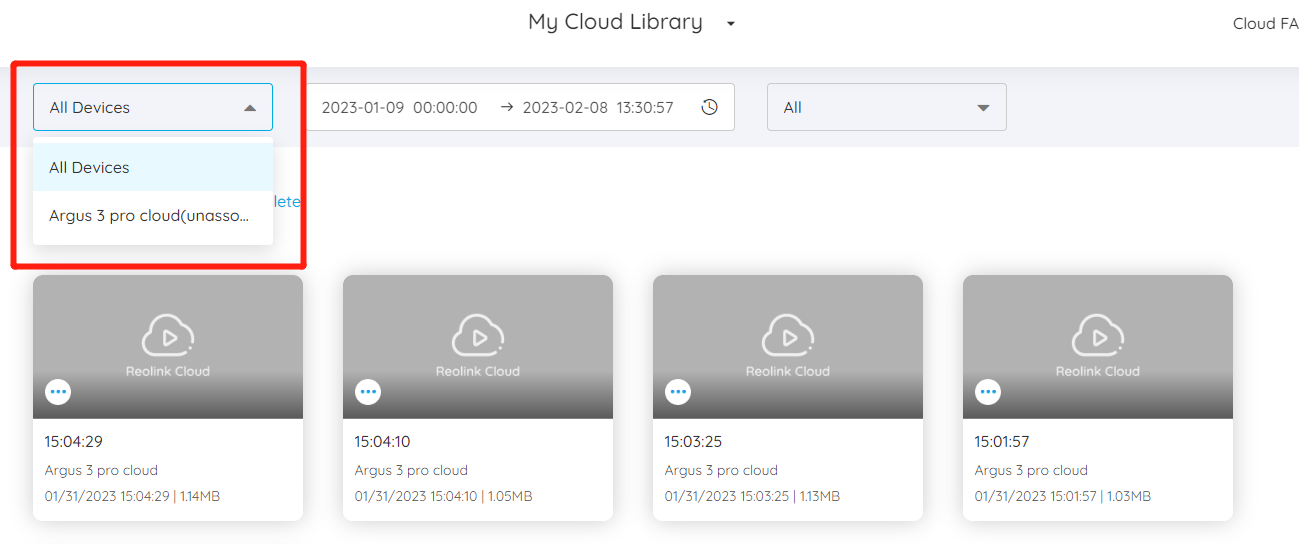Open the three-dot menu on the 15:04:10 video
Viewport: 1299px width, 544px height.
click(x=368, y=392)
